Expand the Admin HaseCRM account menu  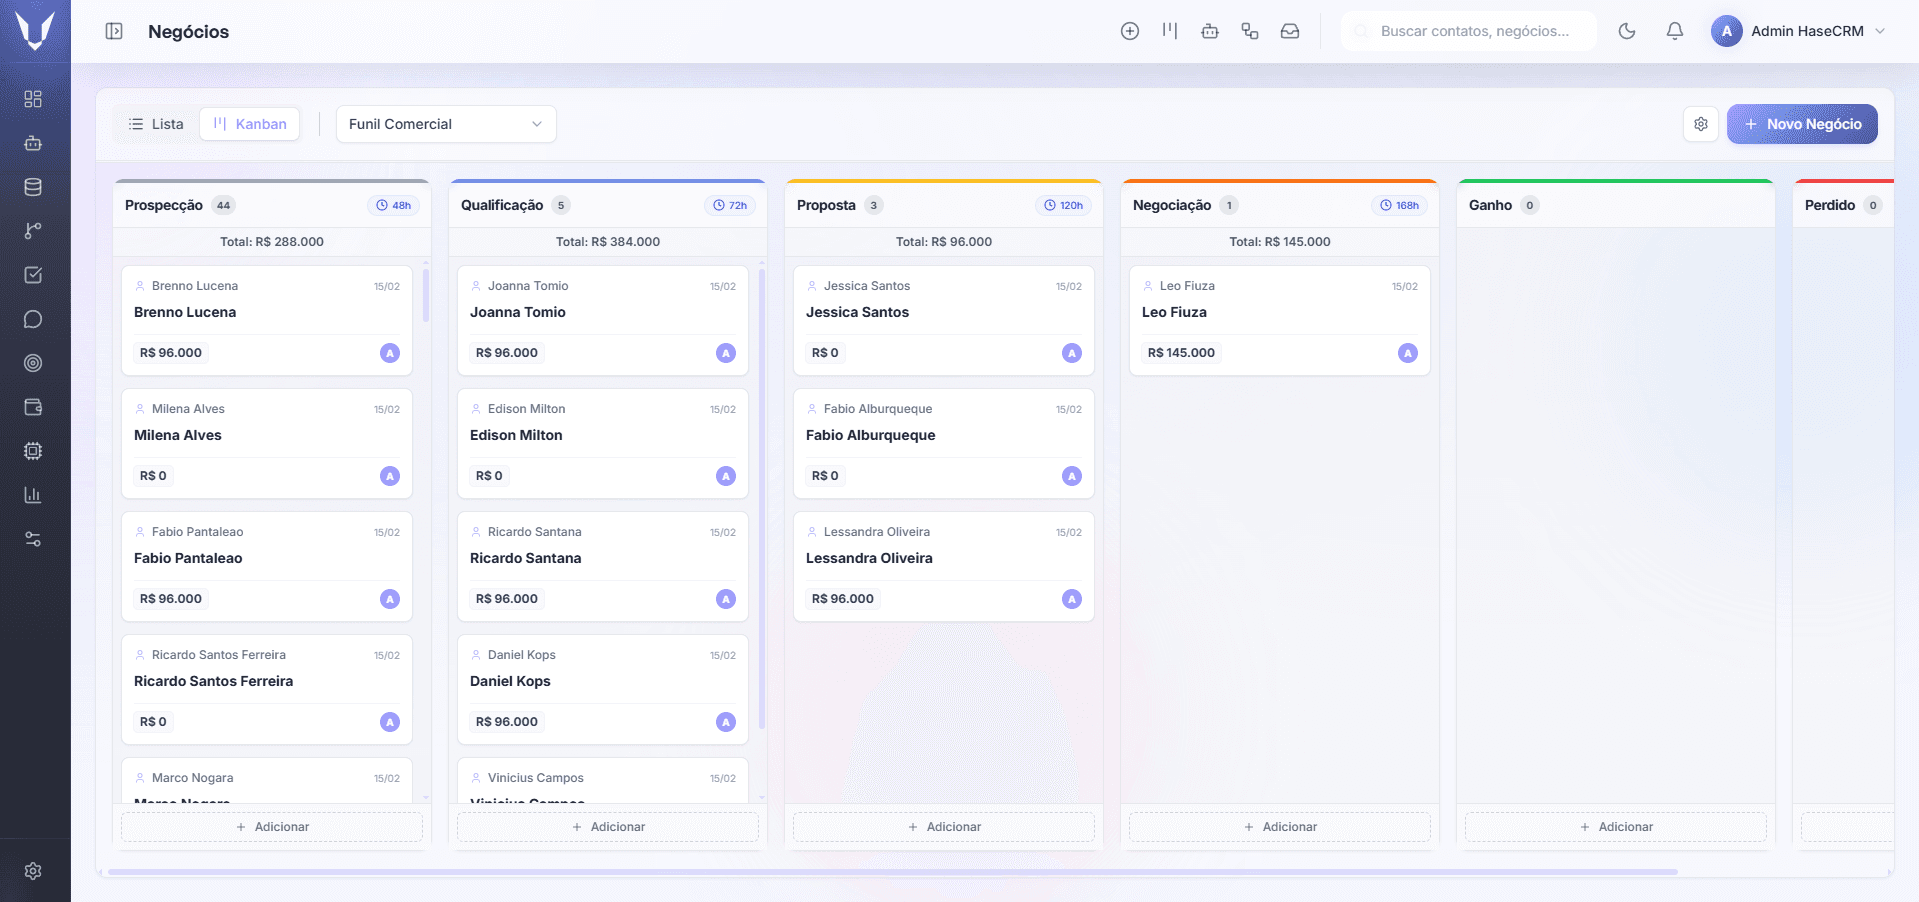(x=1797, y=31)
